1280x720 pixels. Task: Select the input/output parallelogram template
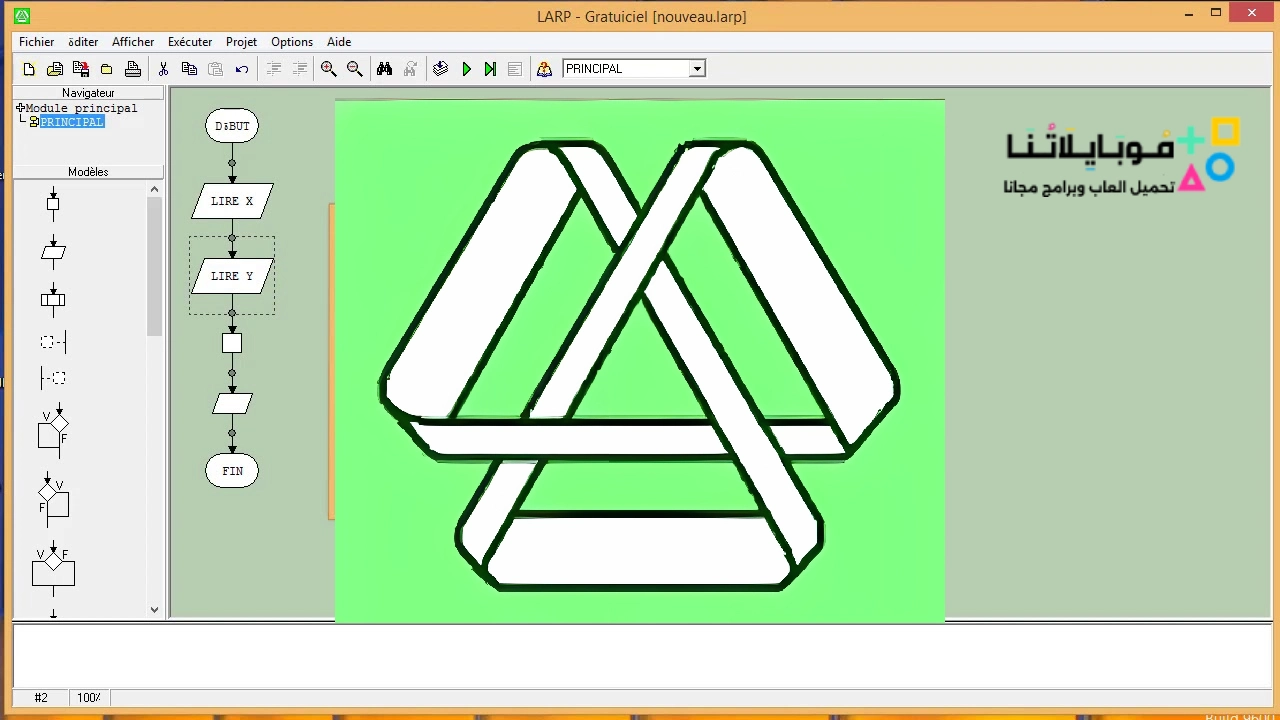tap(53, 251)
